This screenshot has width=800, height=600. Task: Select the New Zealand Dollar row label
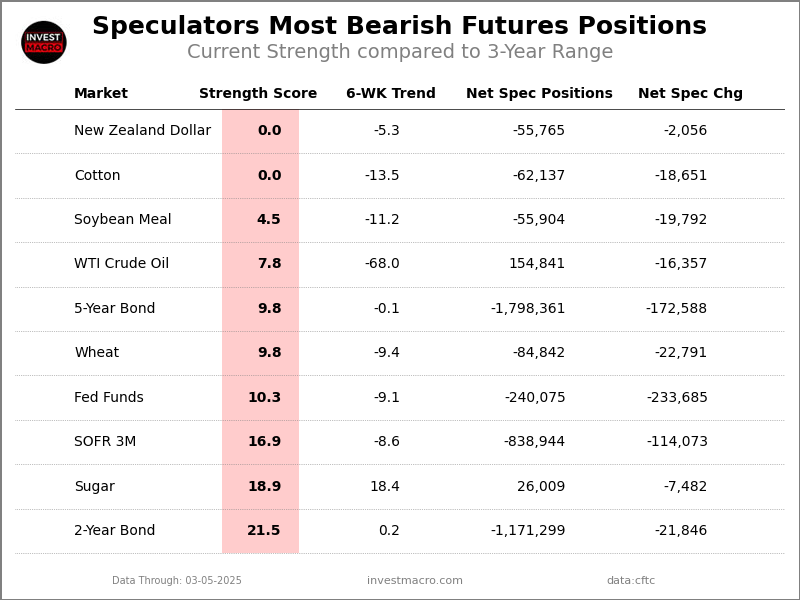(142, 131)
